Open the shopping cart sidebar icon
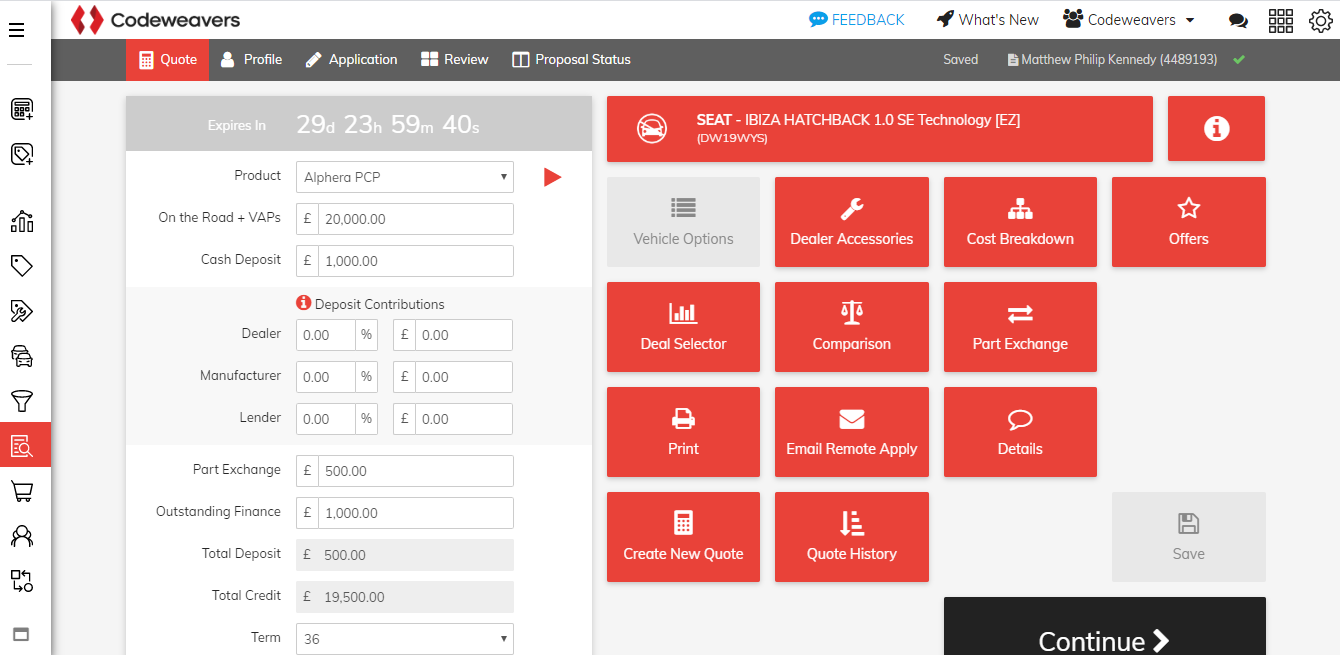 (22, 491)
